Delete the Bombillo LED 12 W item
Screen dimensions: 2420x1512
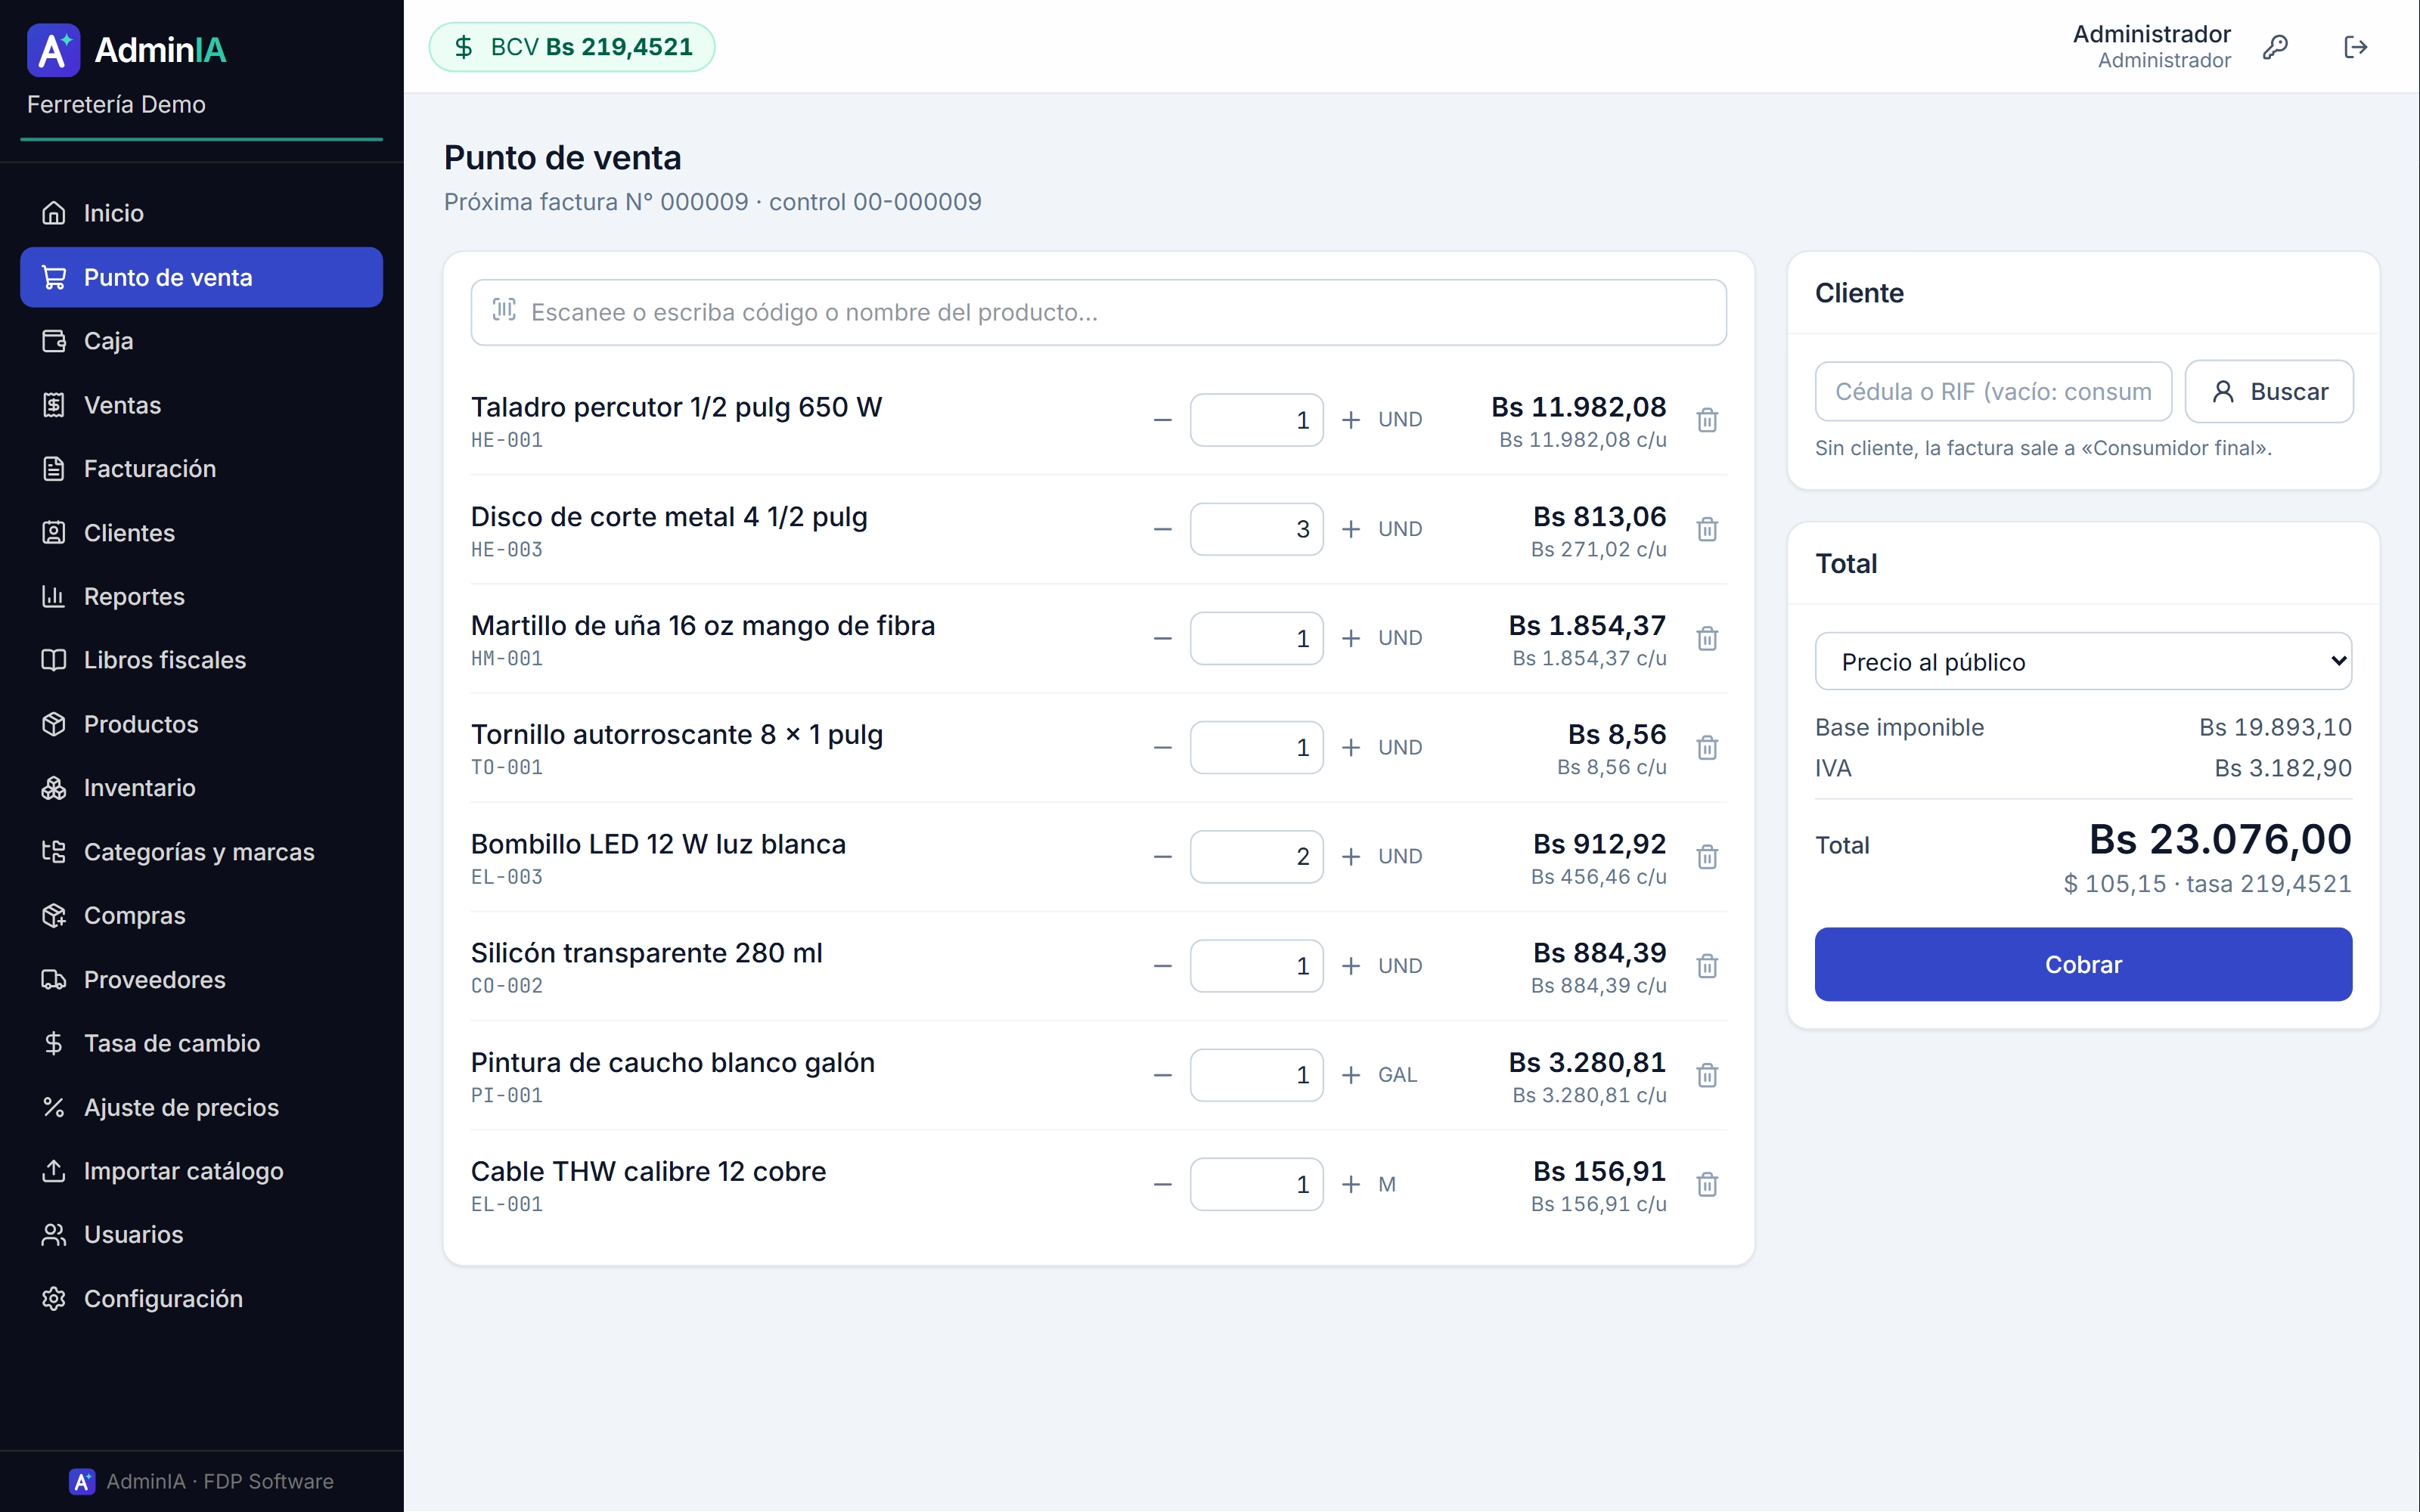tap(1707, 857)
